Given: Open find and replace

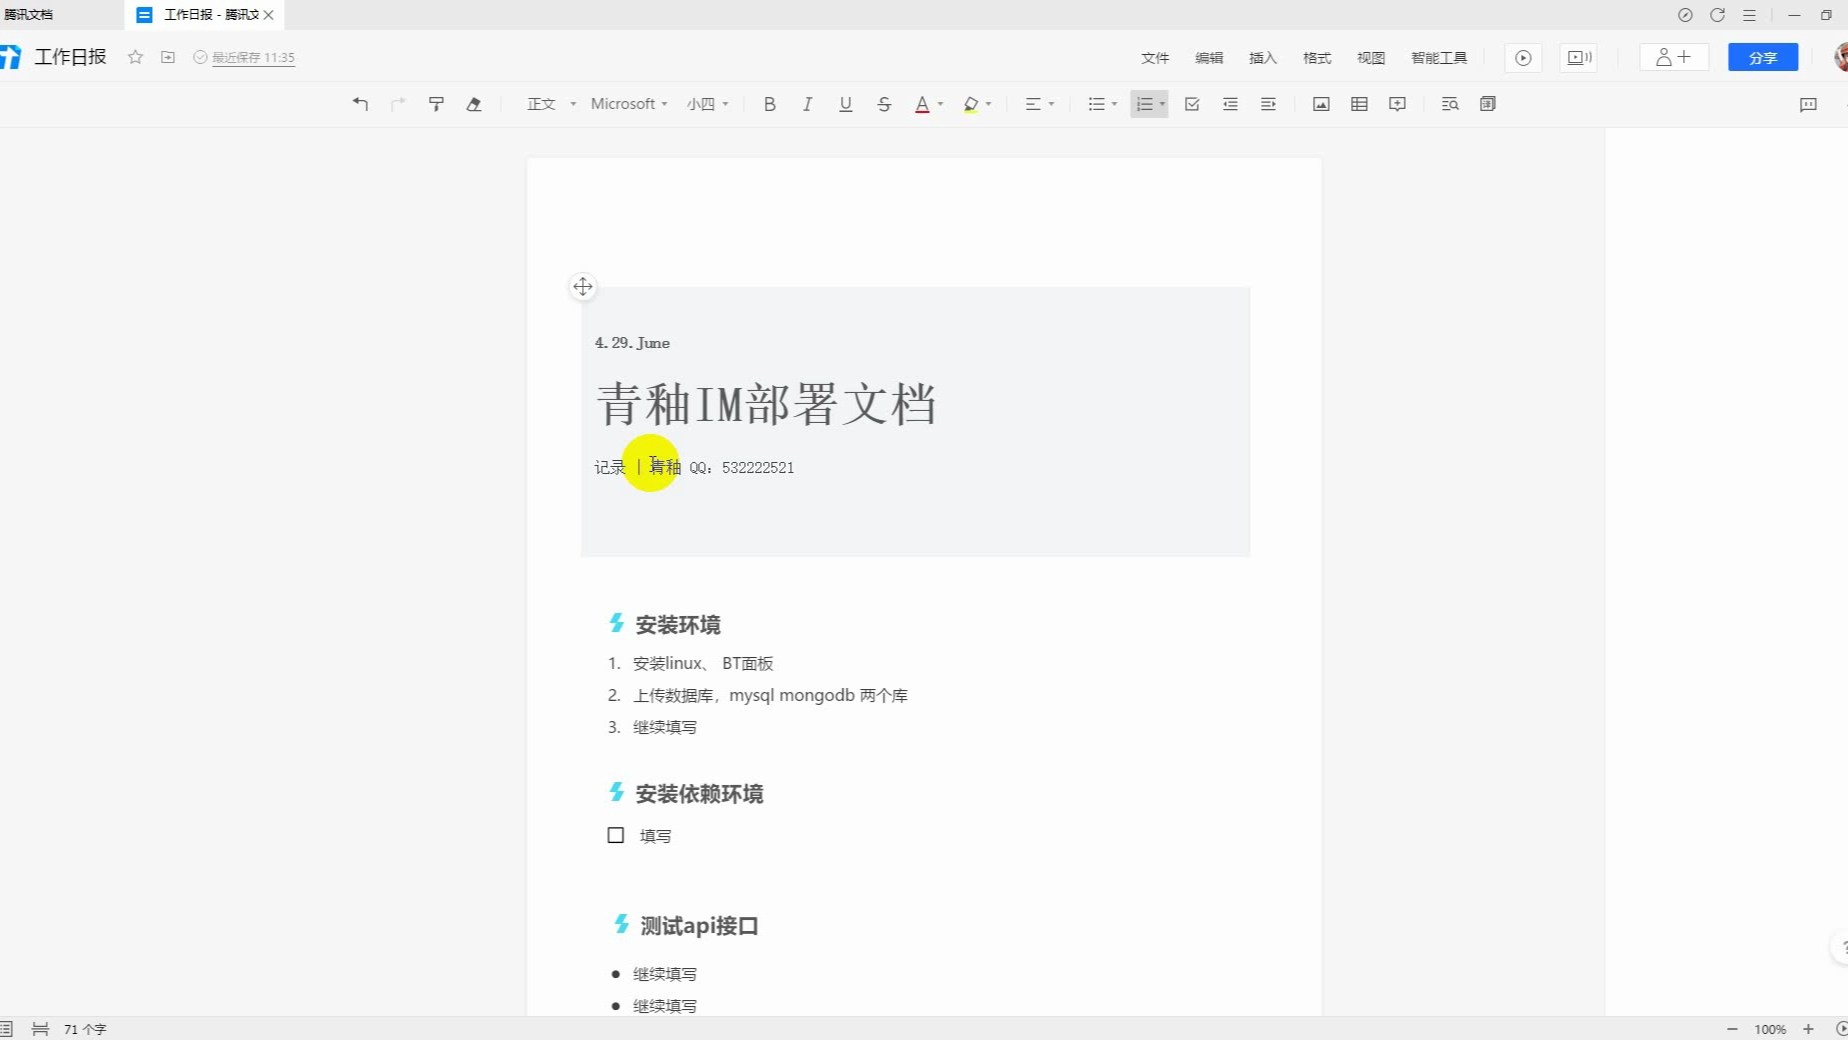Looking at the screenshot, I should pyautogui.click(x=1450, y=104).
